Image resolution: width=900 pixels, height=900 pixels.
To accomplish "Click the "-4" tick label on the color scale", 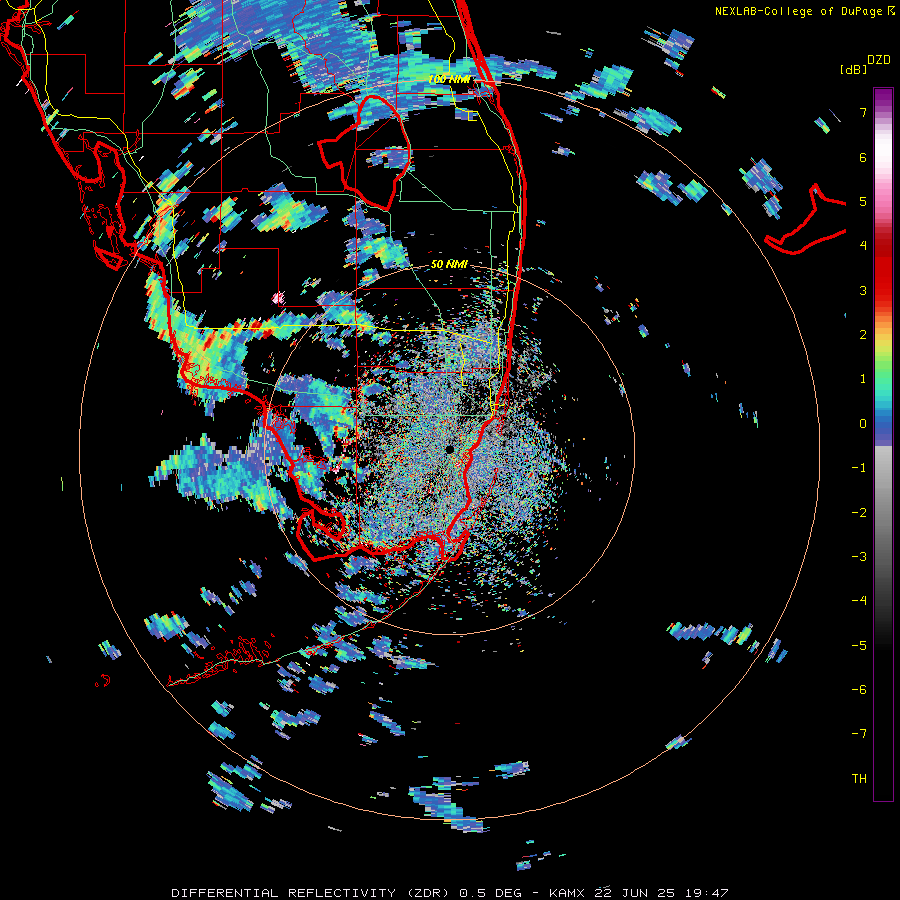I will pyautogui.click(x=859, y=601).
